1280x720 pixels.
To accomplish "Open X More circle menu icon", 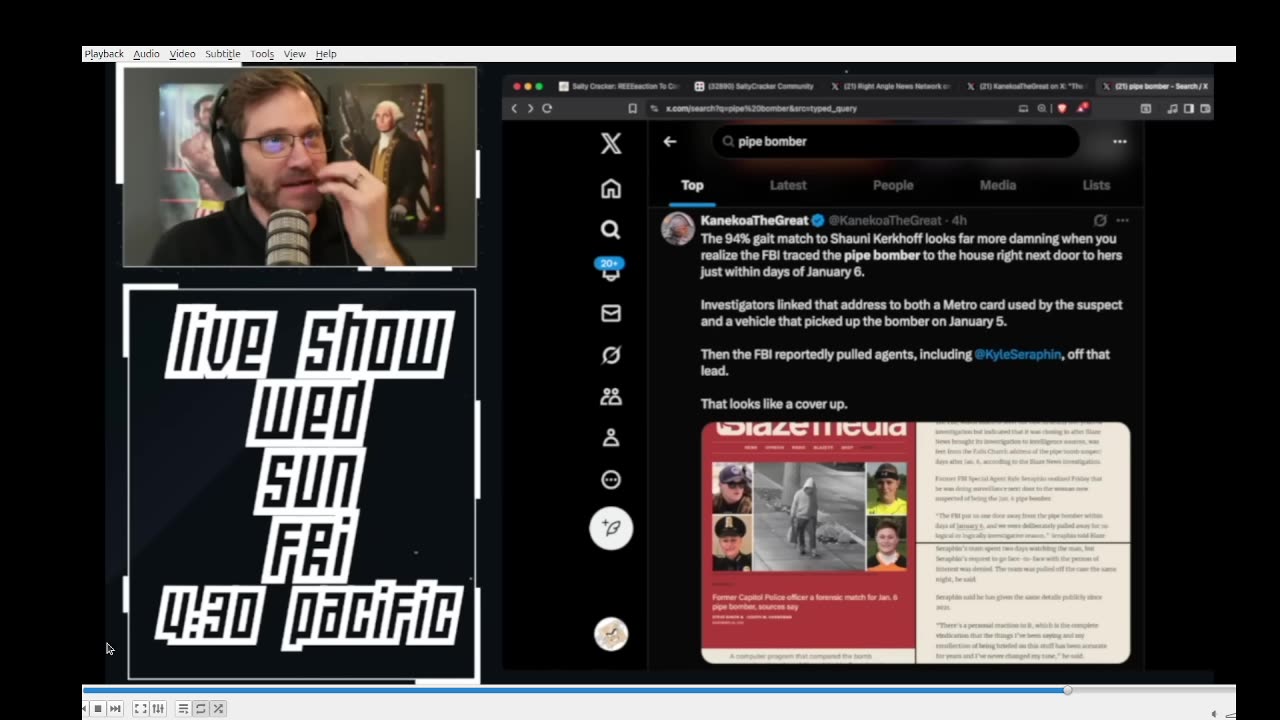I will click(611, 480).
